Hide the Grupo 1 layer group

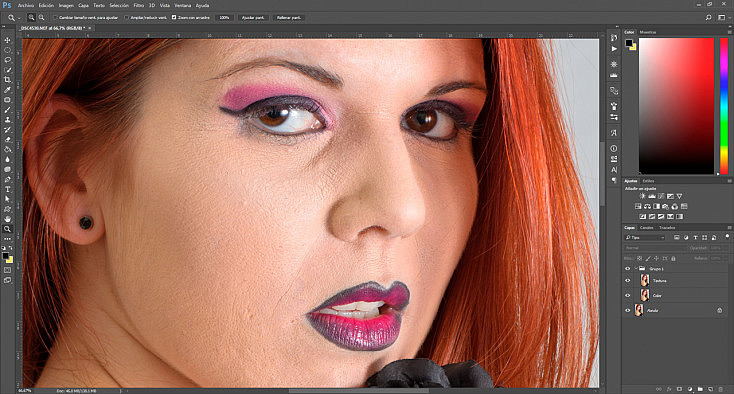click(x=628, y=269)
